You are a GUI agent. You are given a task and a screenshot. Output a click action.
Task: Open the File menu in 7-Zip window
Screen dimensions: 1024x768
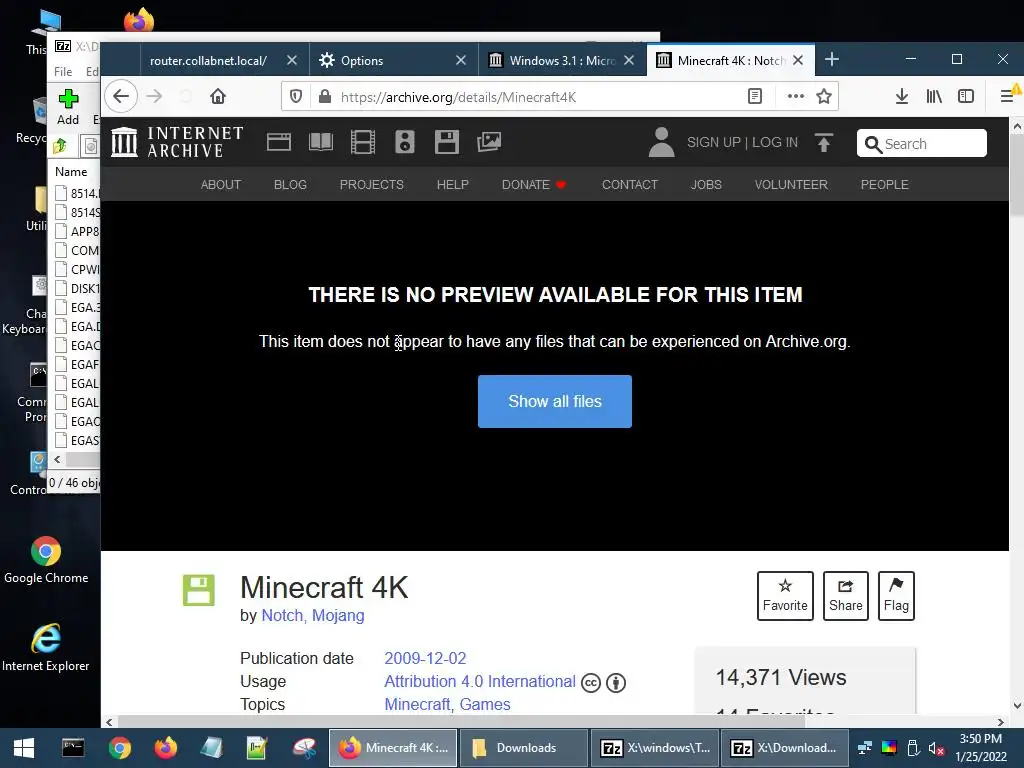coord(63,72)
